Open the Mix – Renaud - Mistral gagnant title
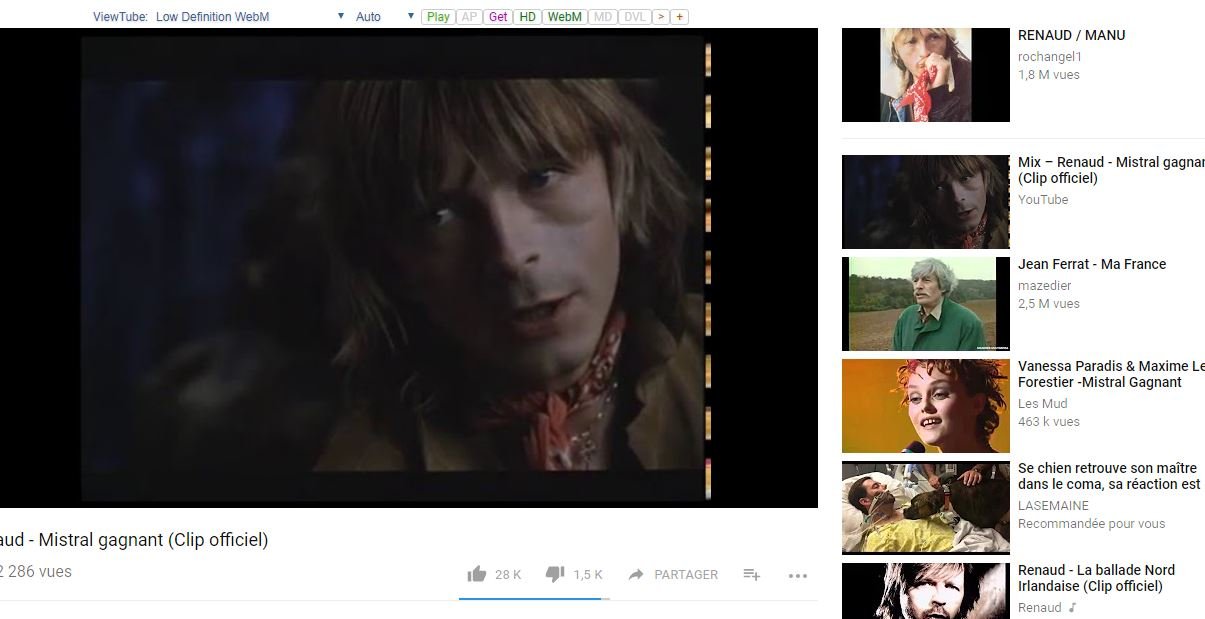 click(x=1111, y=170)
